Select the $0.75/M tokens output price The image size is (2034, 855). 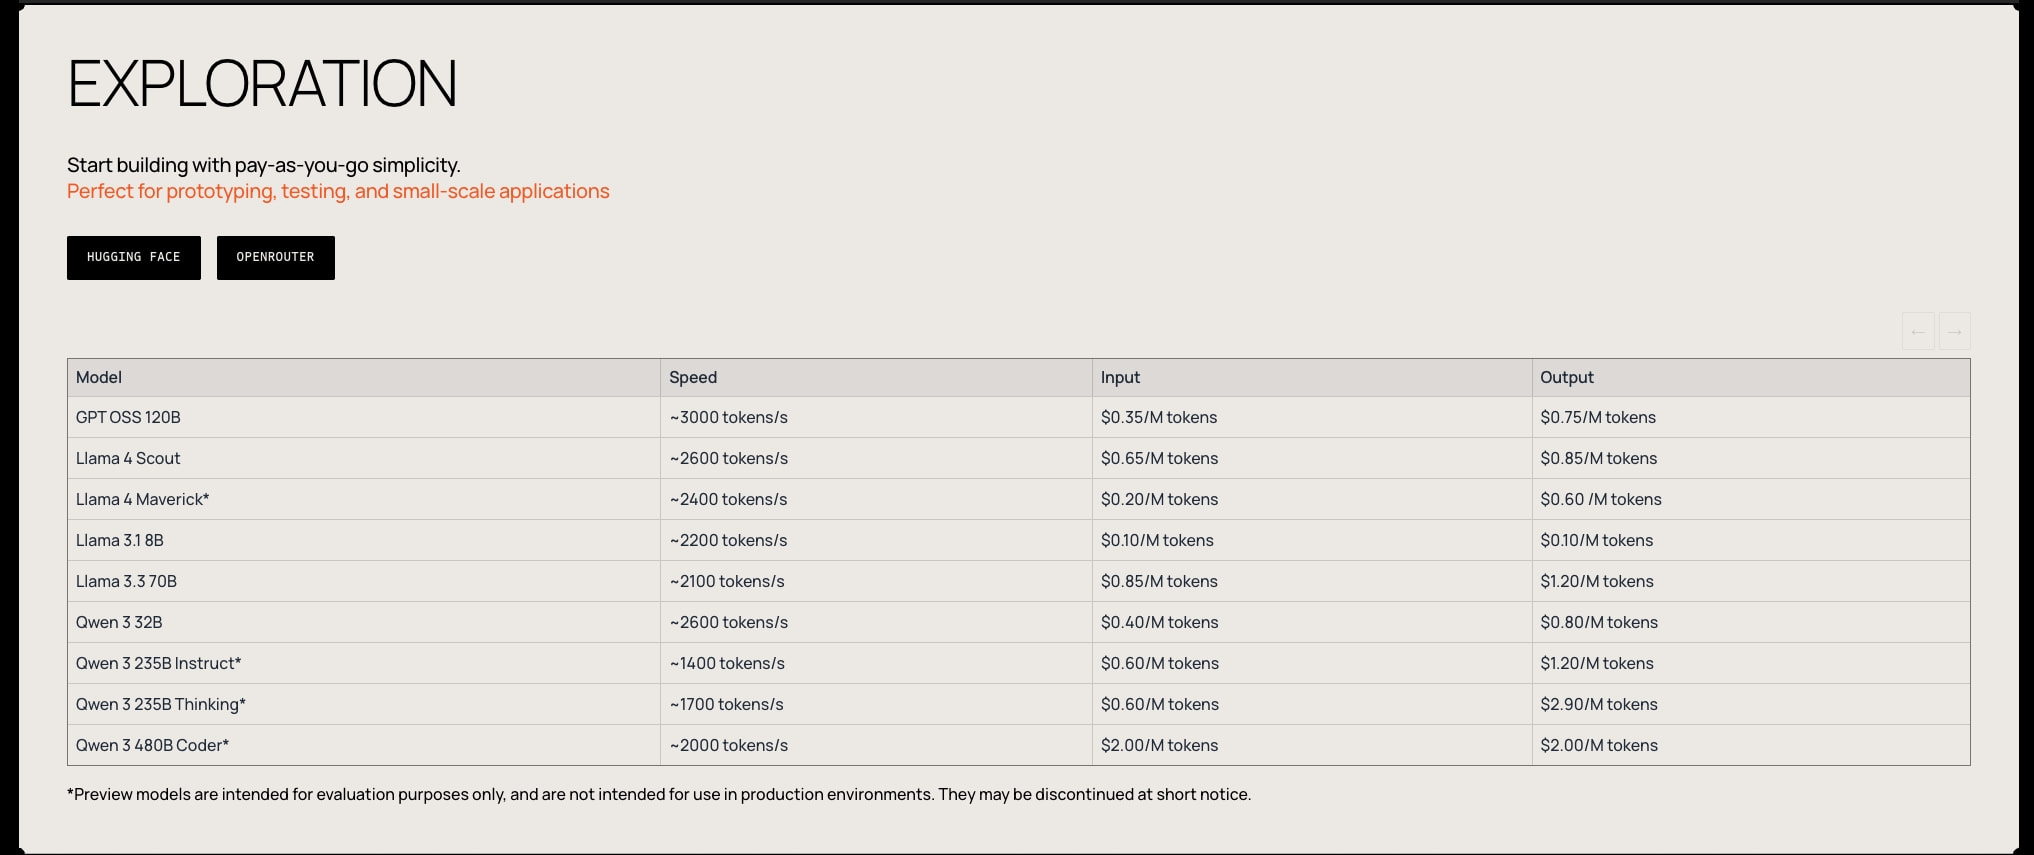click(x=1598, y=418)
